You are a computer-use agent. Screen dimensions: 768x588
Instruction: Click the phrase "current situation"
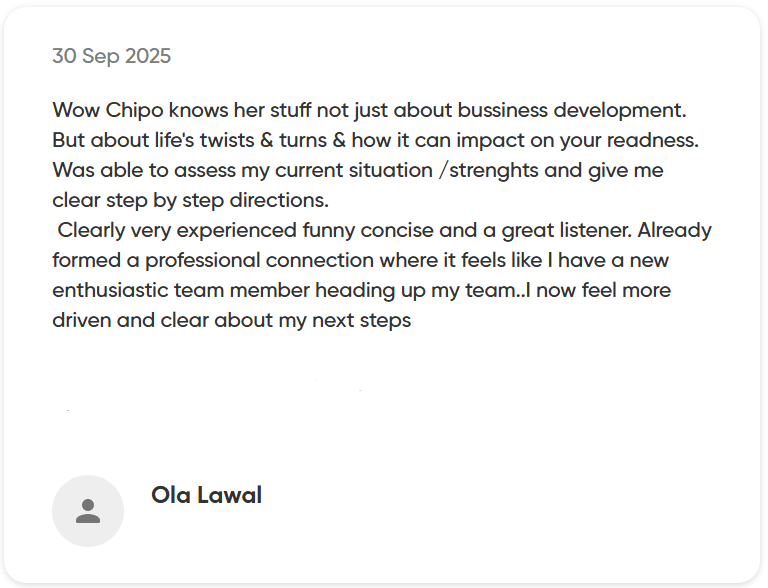[x=350, y=169]
